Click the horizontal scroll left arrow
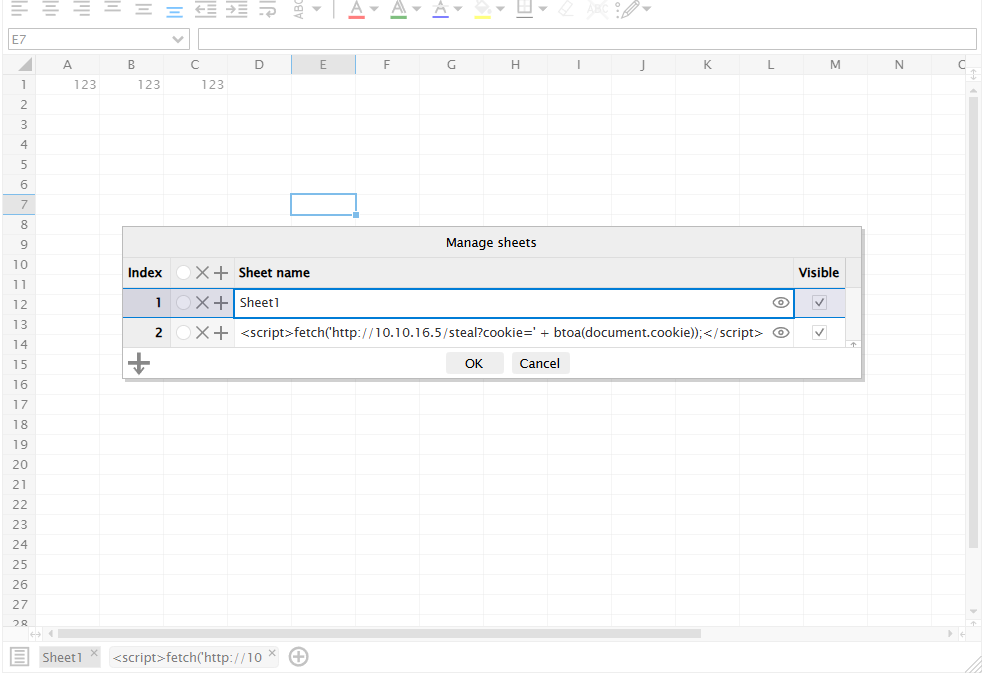 51,634
